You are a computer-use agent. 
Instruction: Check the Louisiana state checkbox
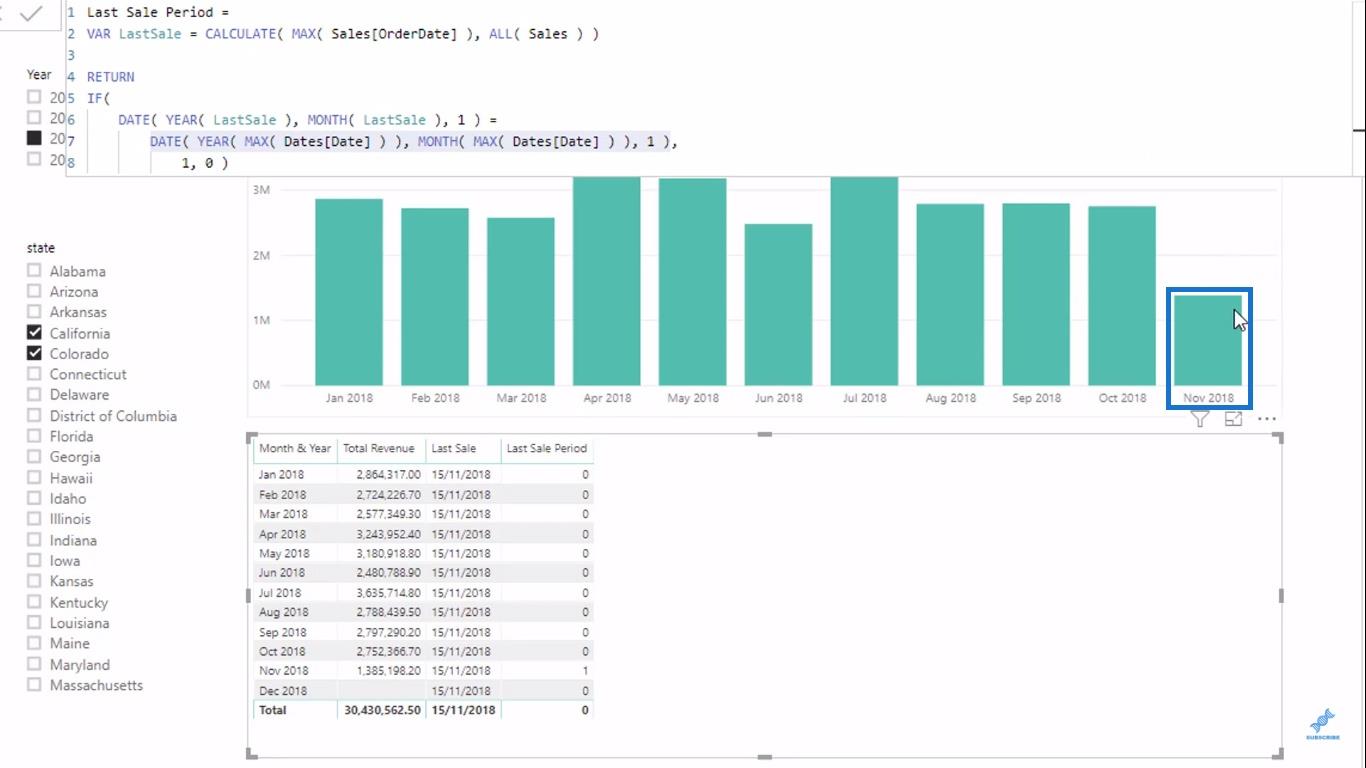[x=35, y=622]
